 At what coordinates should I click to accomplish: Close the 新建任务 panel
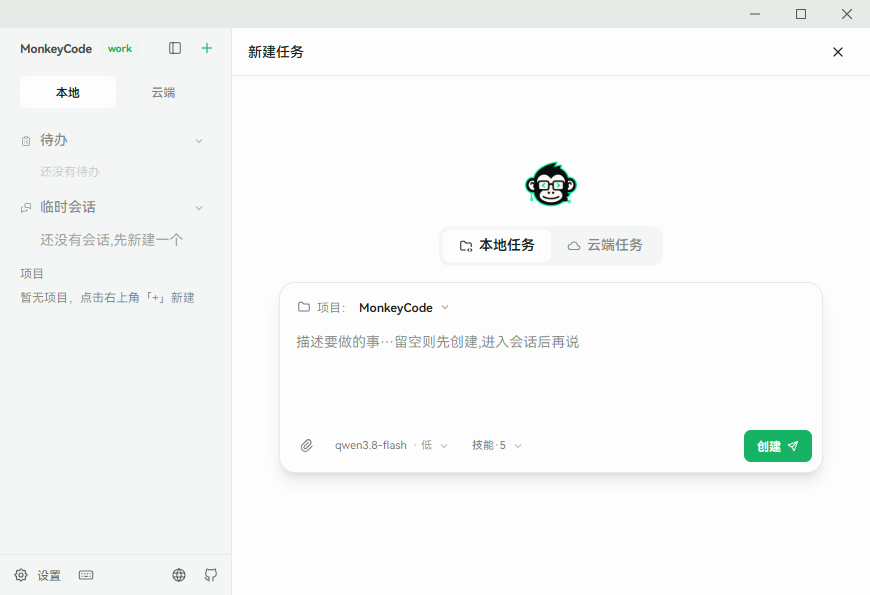coord(838,52)
